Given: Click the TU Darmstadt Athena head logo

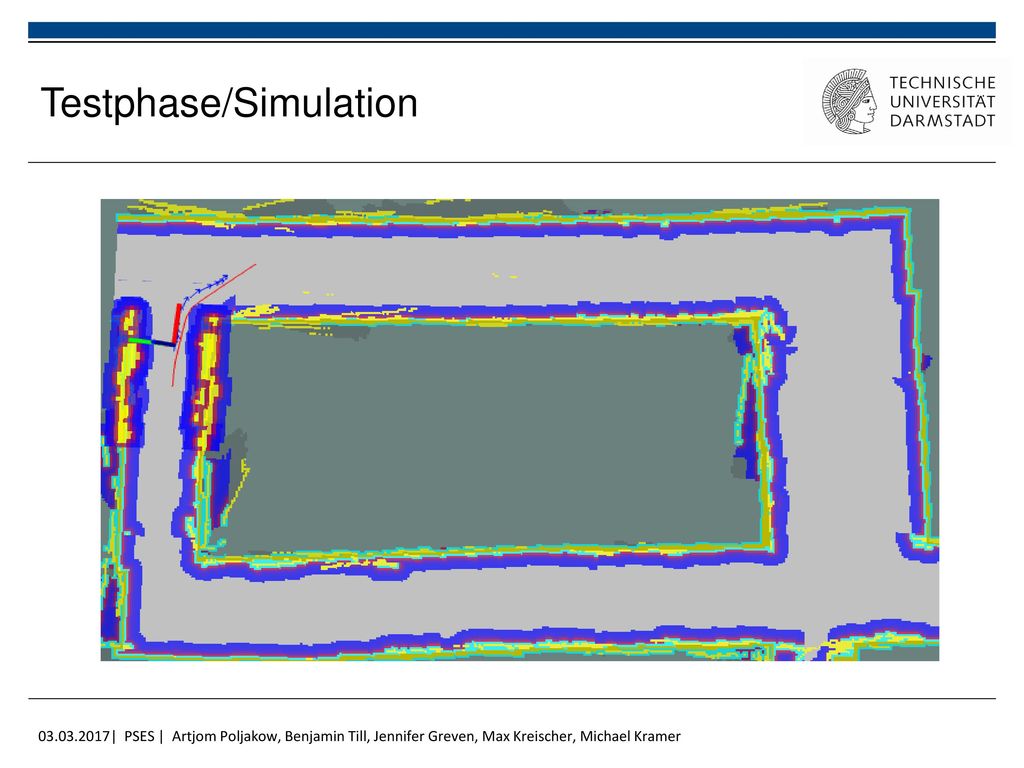Looking at the screenshot, I should click(x=849, y=102).
